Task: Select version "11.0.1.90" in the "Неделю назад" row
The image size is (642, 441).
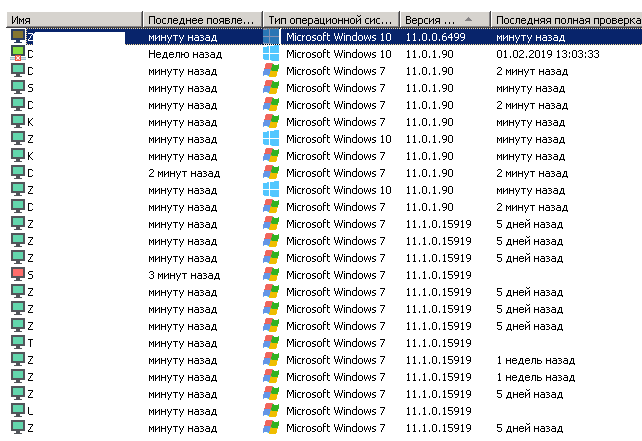Action: pyautogui.click(x=430, y=54)
